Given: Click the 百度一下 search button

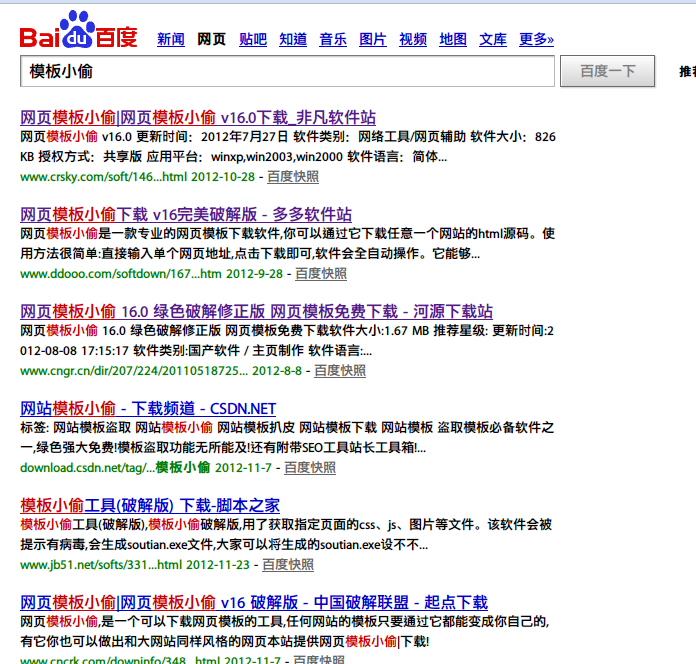Looking at the screenshot, I should pos(607,71).
